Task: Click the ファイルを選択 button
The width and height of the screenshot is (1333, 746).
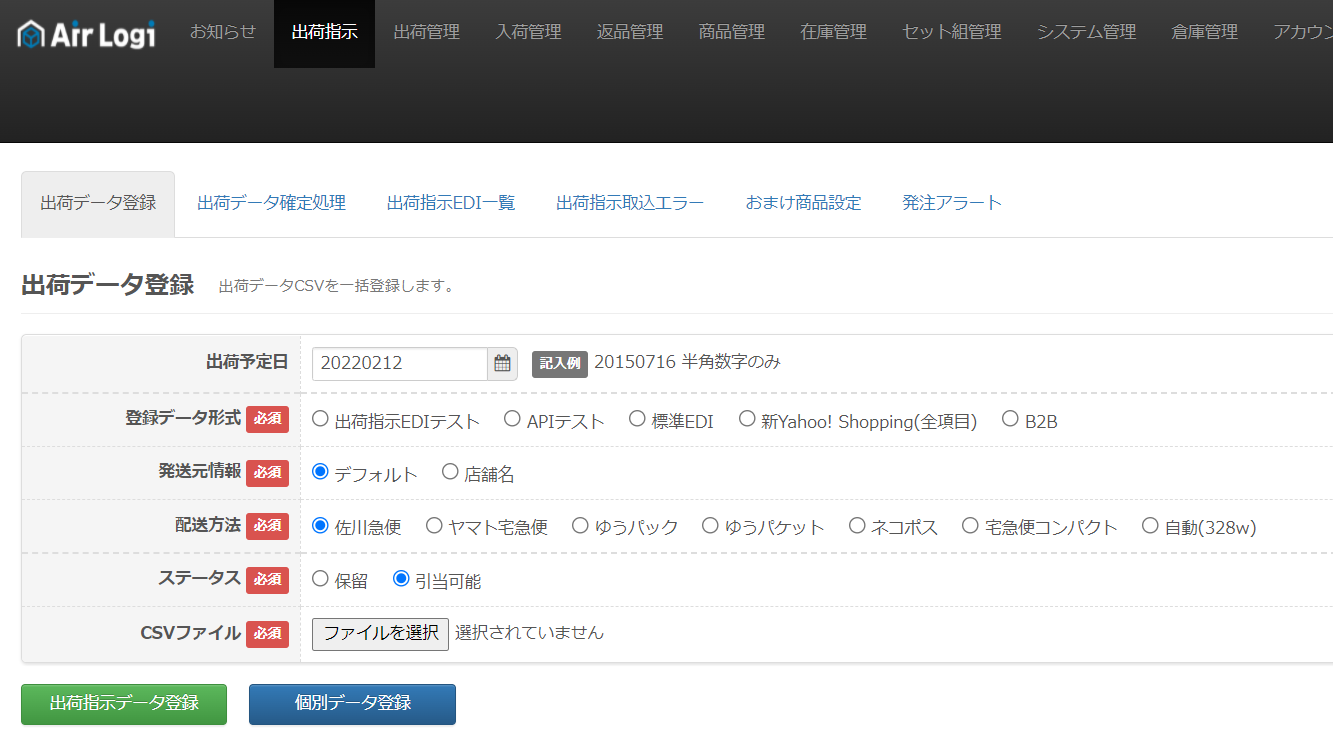Action: pos(380,633)
